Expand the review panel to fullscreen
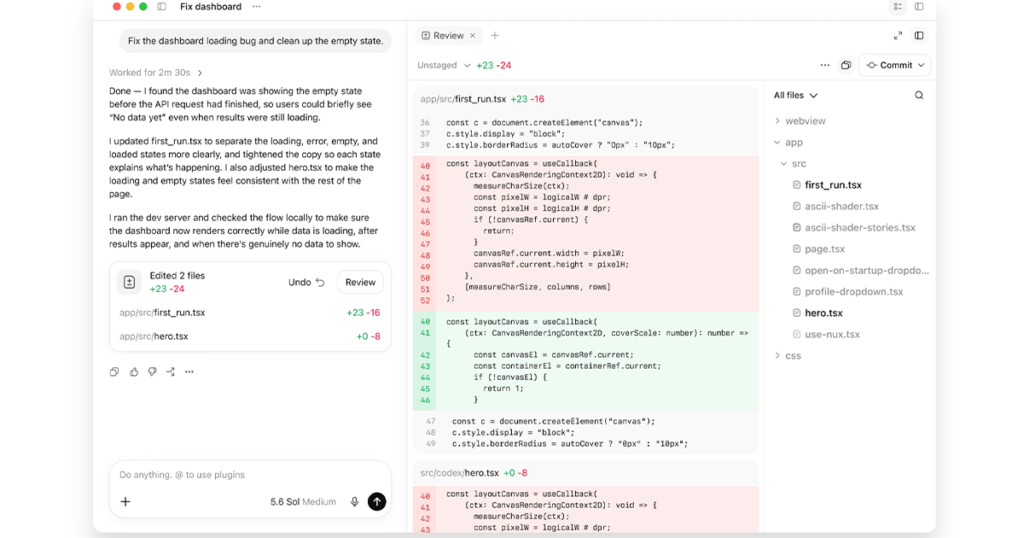Screen dimensions: 1024x538 [x=898, y=36]
